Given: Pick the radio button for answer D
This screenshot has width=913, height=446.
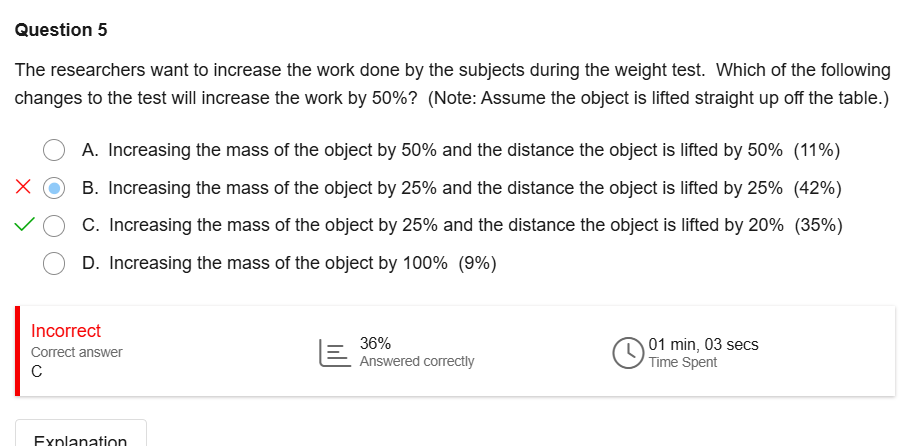Looking at the screenshot, I should [55, 263].
